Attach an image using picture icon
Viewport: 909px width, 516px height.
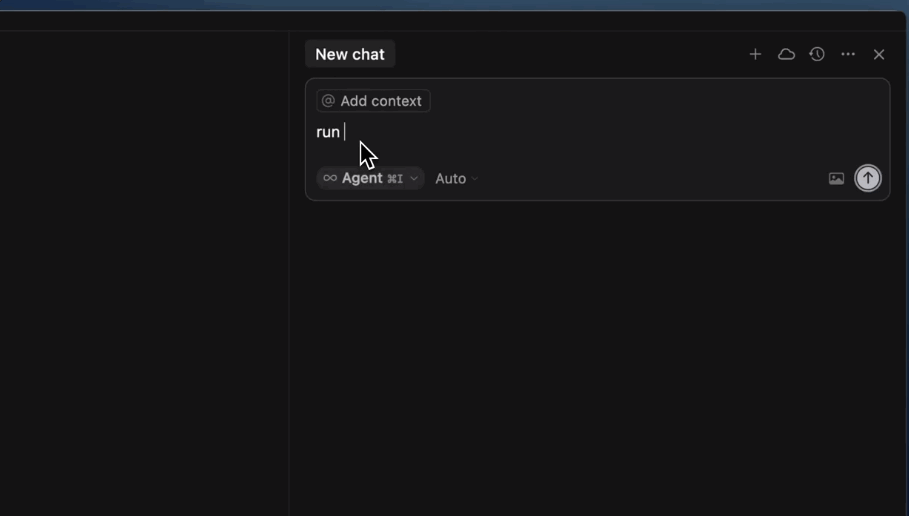click(836, 179)
